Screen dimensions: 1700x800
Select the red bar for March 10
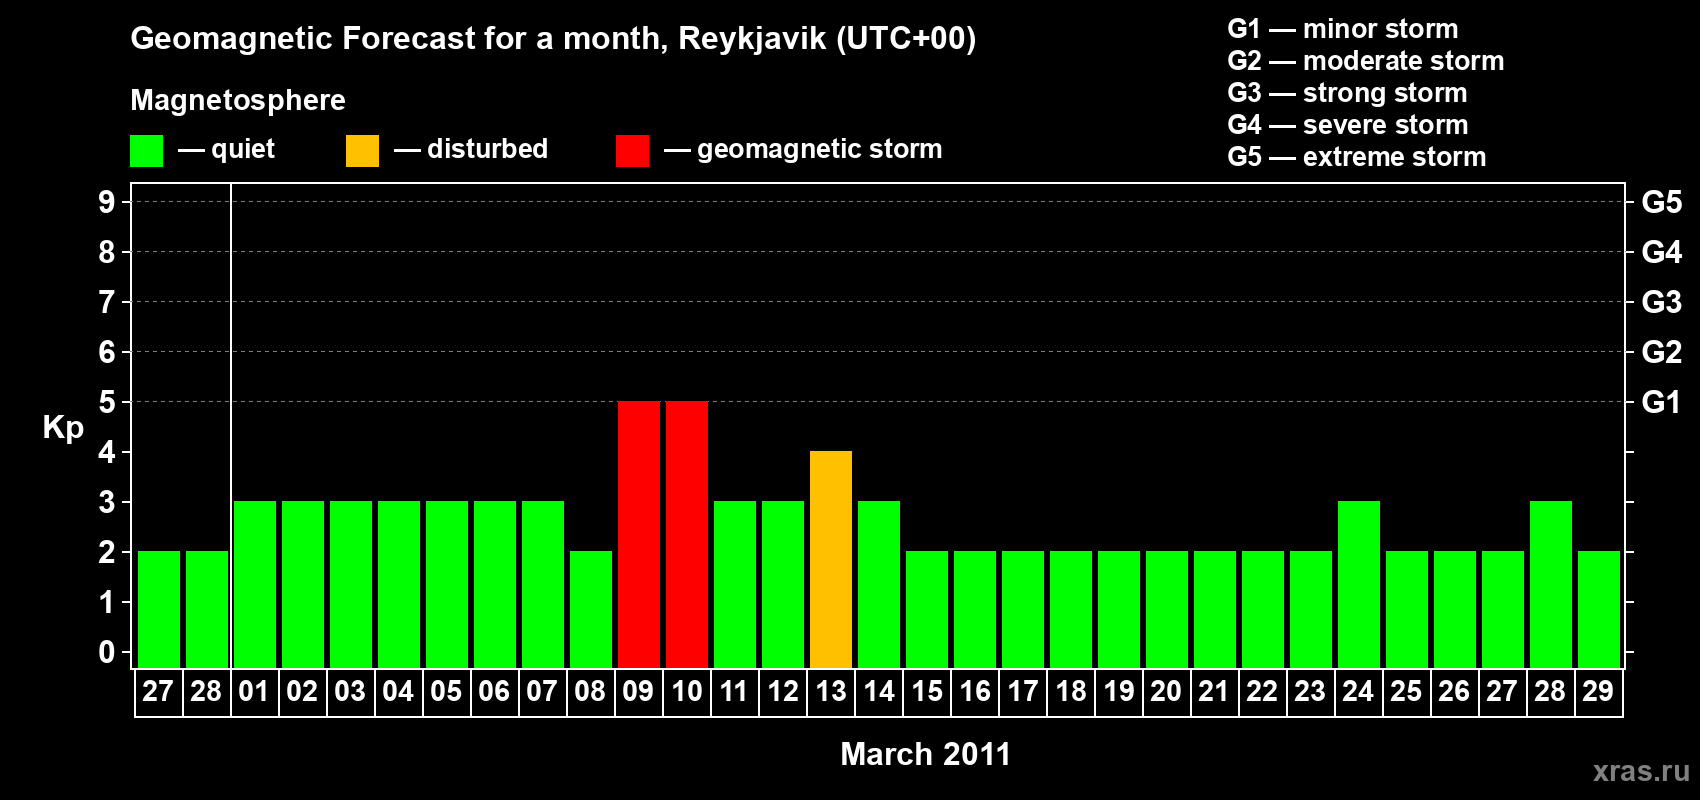[x=687, y=534]
